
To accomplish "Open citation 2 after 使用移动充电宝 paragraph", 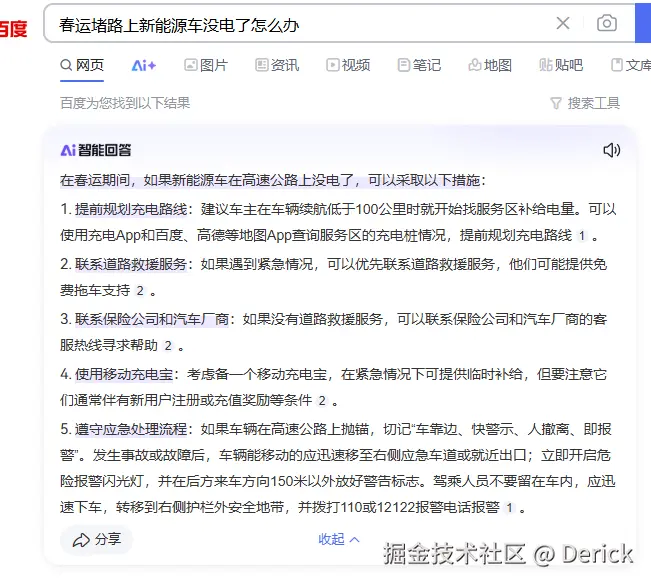I will pos(322,400).
